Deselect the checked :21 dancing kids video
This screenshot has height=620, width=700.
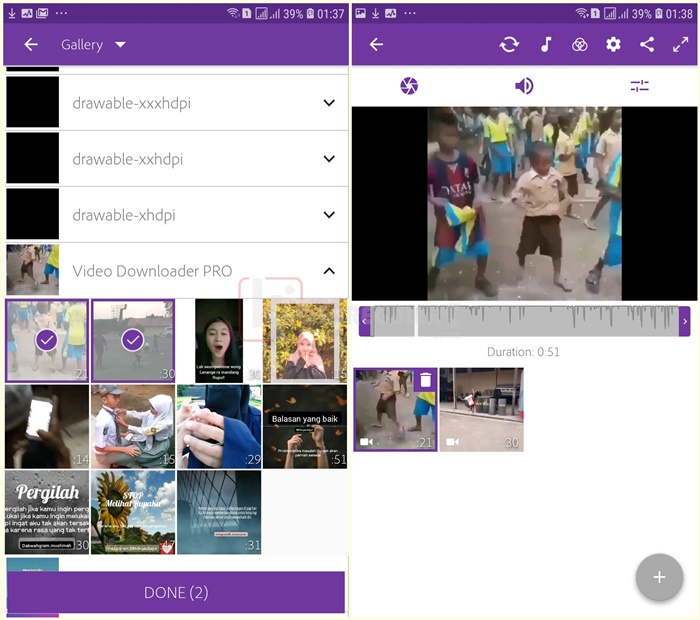[x=47, y=341]
